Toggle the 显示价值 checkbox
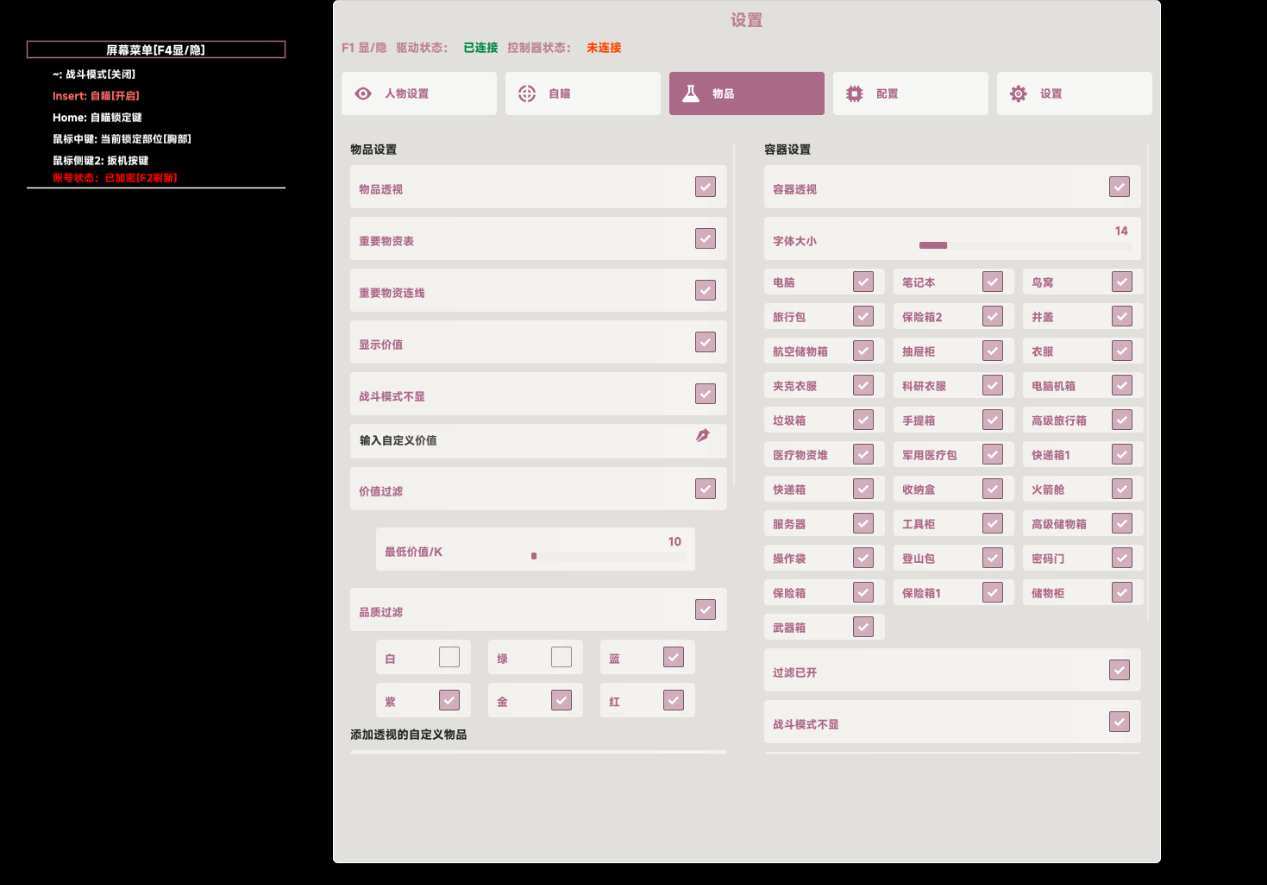 705,342
